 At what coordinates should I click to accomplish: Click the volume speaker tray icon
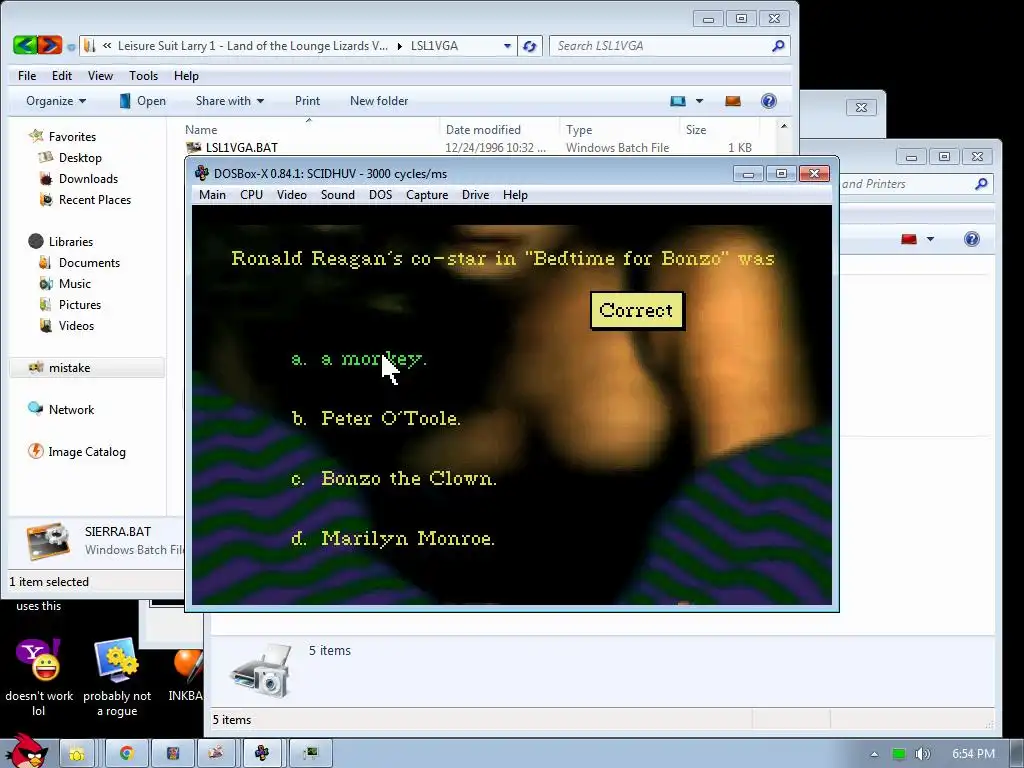coord(922,754)
